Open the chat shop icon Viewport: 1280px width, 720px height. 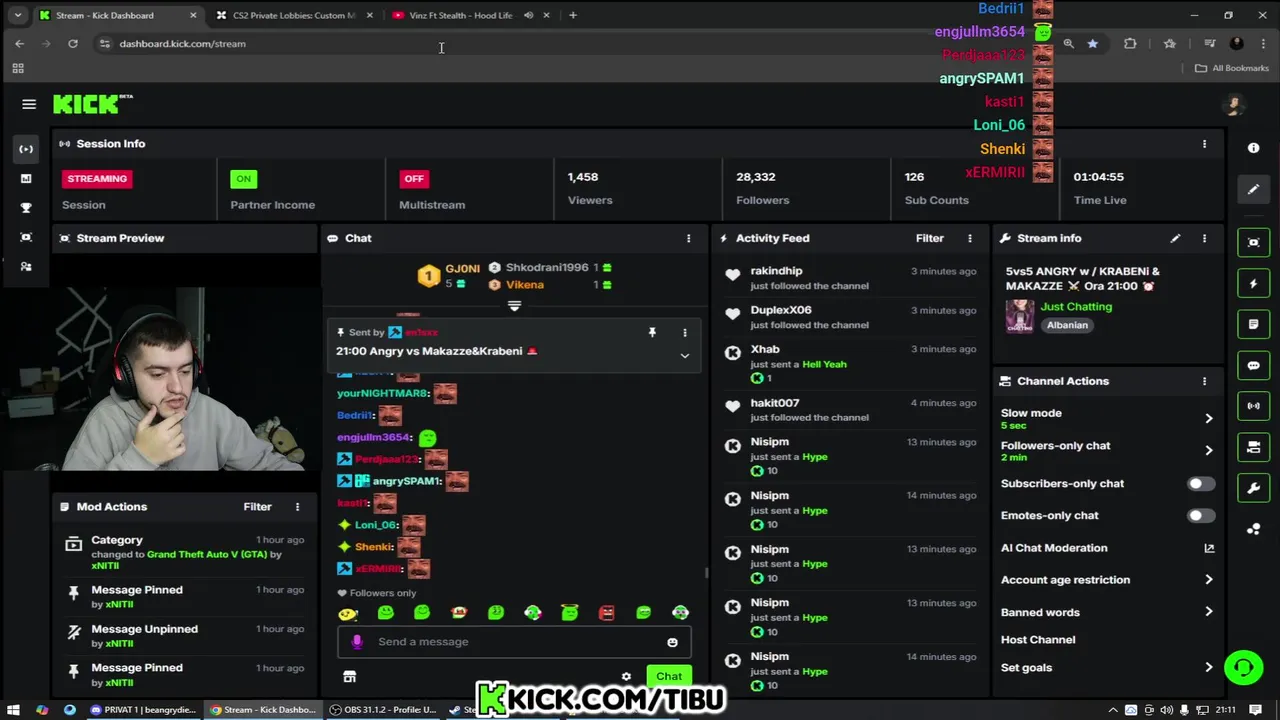(x=349, y=677)
